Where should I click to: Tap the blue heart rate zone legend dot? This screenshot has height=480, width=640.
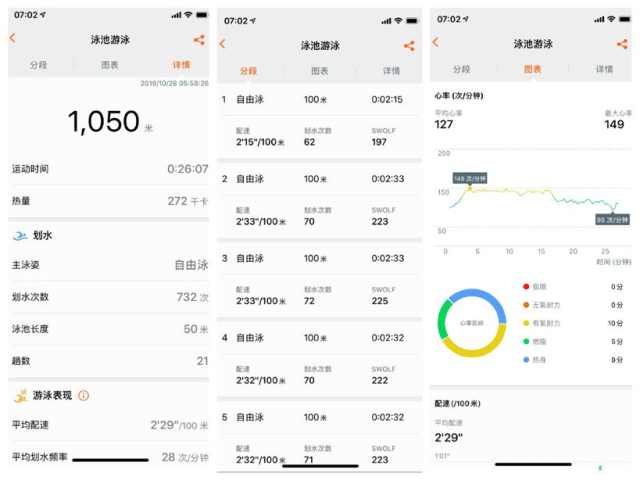tap(526, 360)
